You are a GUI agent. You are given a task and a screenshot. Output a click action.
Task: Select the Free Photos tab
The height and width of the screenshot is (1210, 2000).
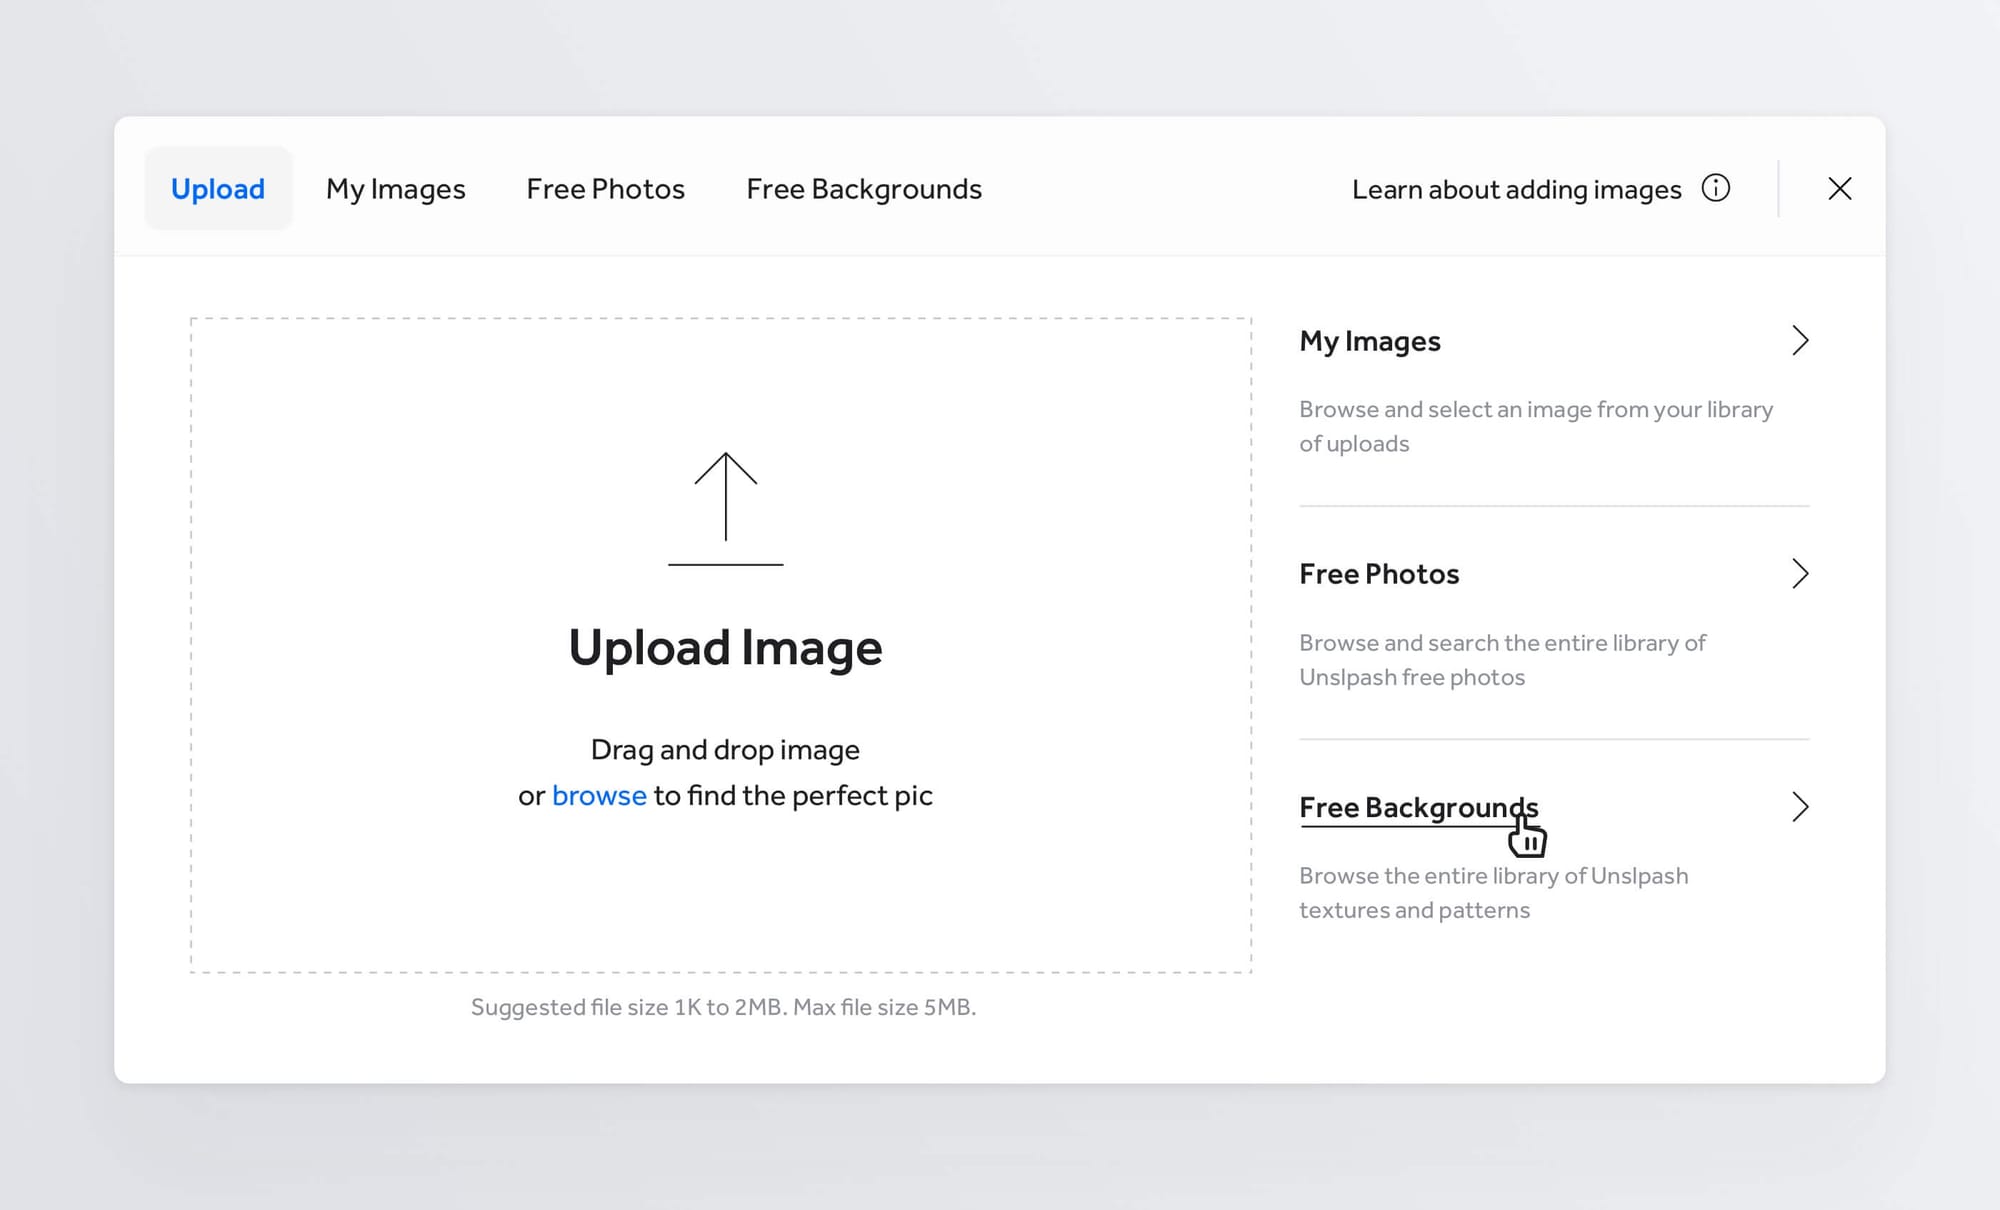coord(605,189)
